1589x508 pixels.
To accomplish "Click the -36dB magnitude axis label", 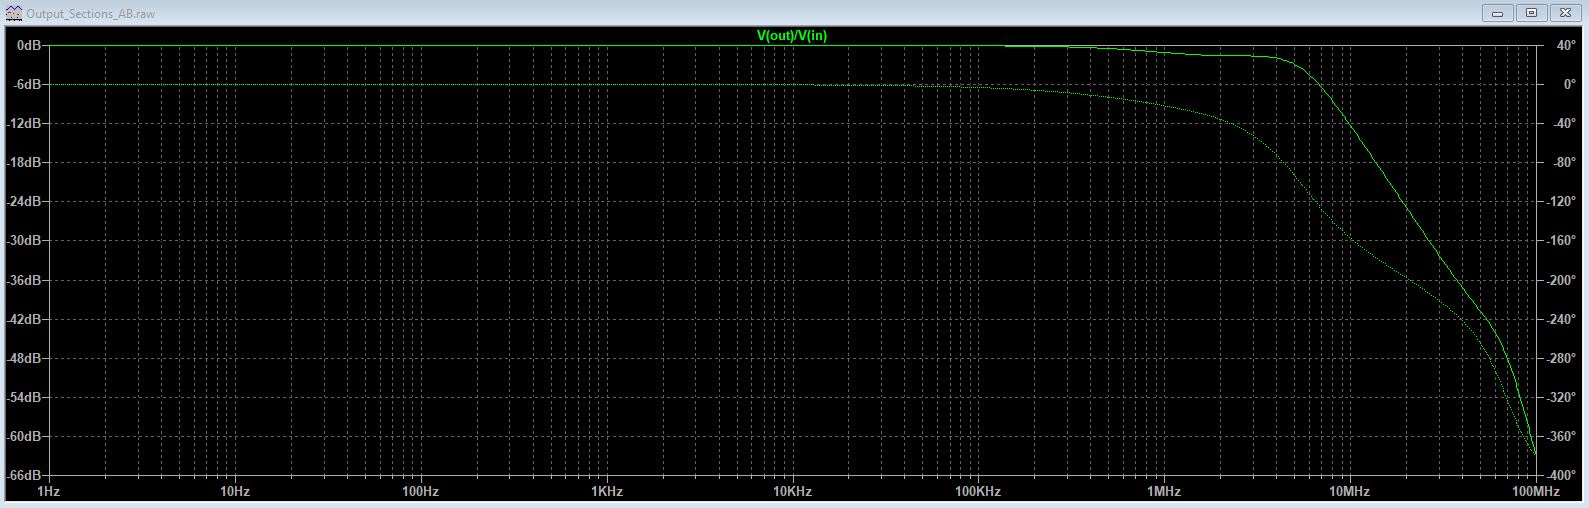I will tap(23, 281).
